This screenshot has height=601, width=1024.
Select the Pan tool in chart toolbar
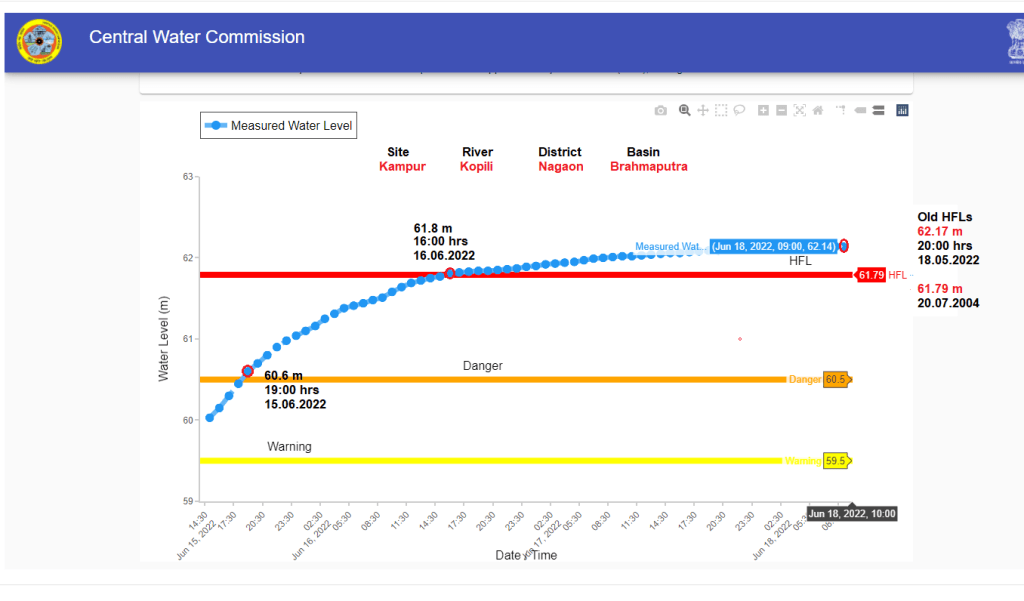tap(703, 111)
